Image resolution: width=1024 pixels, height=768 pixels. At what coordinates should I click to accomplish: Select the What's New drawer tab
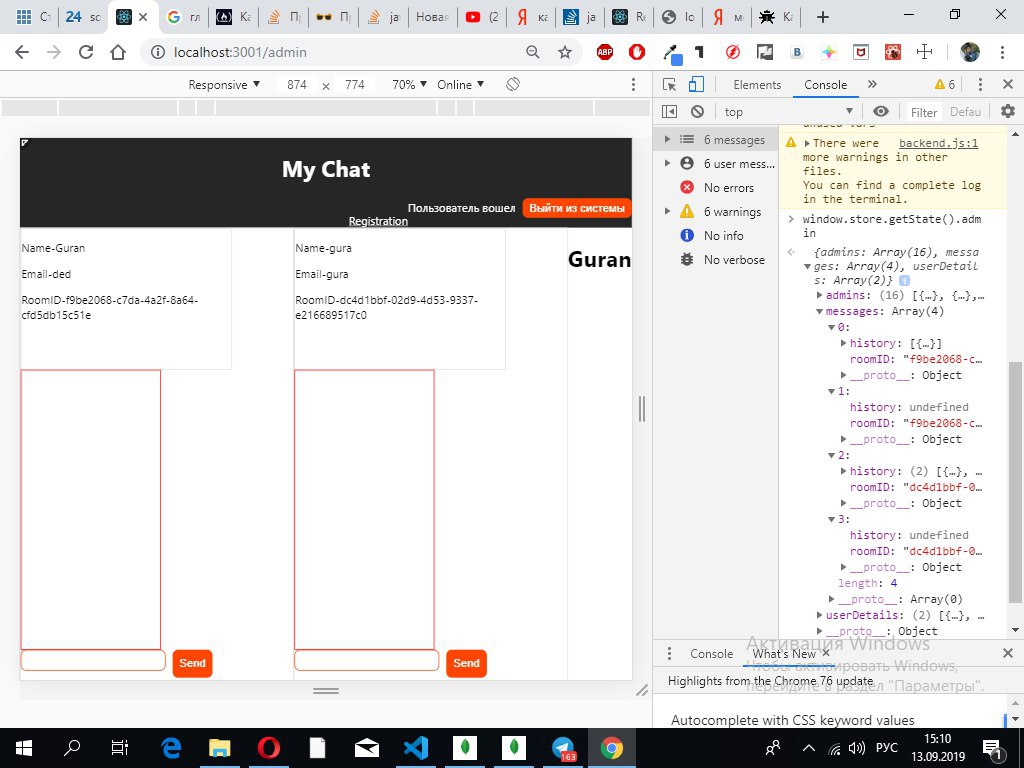coord(784,654)
